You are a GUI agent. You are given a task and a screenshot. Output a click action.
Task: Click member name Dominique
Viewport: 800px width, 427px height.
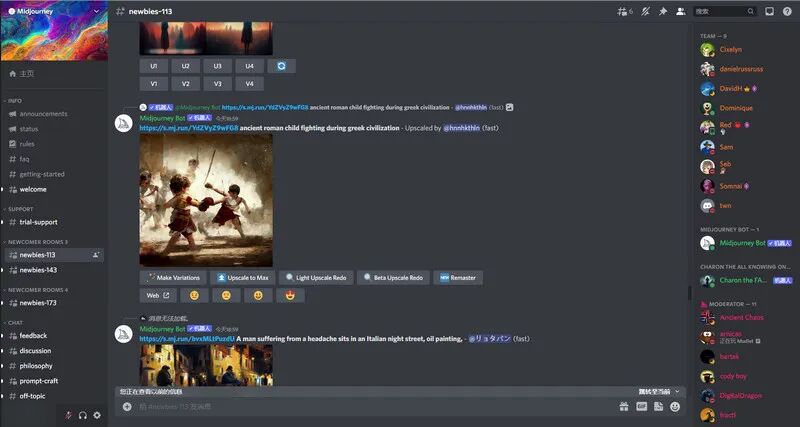736,108
